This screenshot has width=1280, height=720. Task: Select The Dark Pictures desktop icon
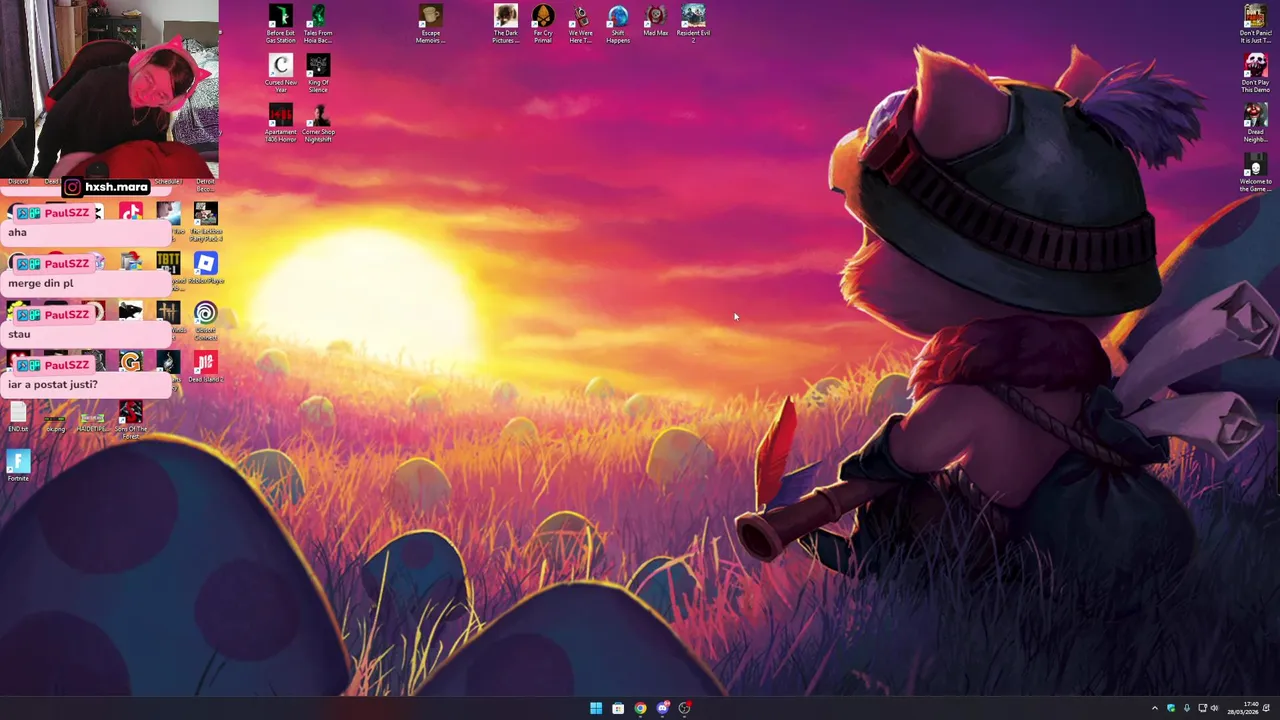click(x=506, y=24)
